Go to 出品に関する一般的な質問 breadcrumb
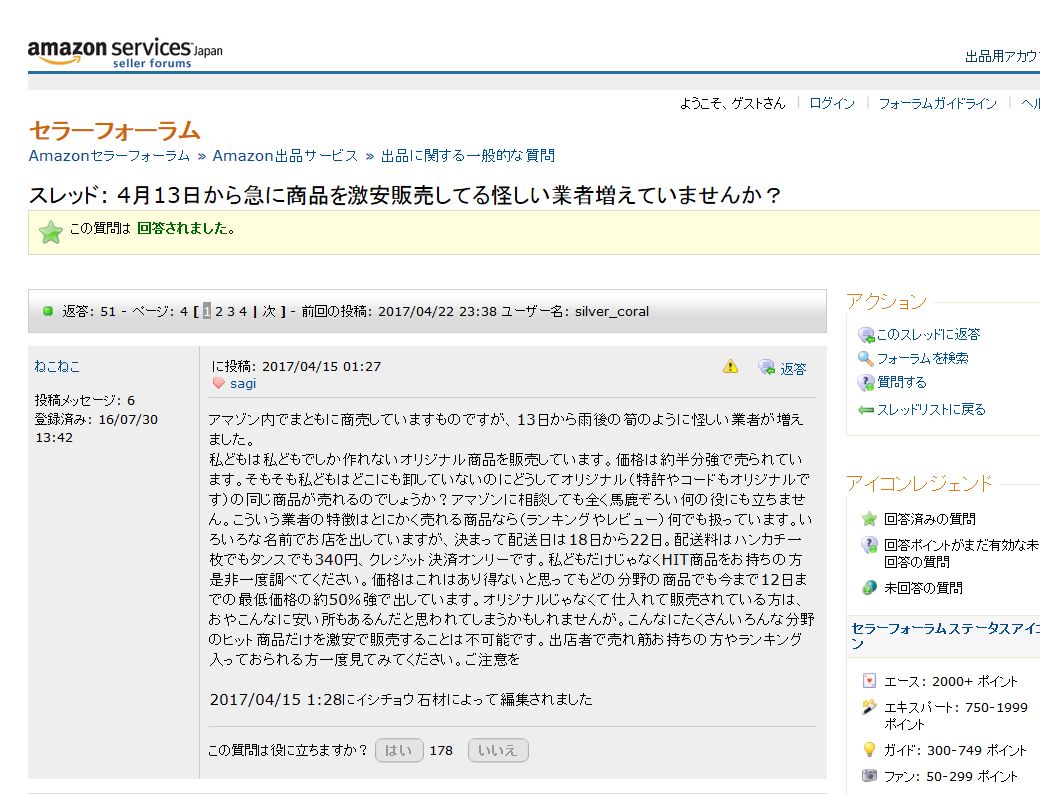This screenshot has height=794, width=1040. (468, 156)
